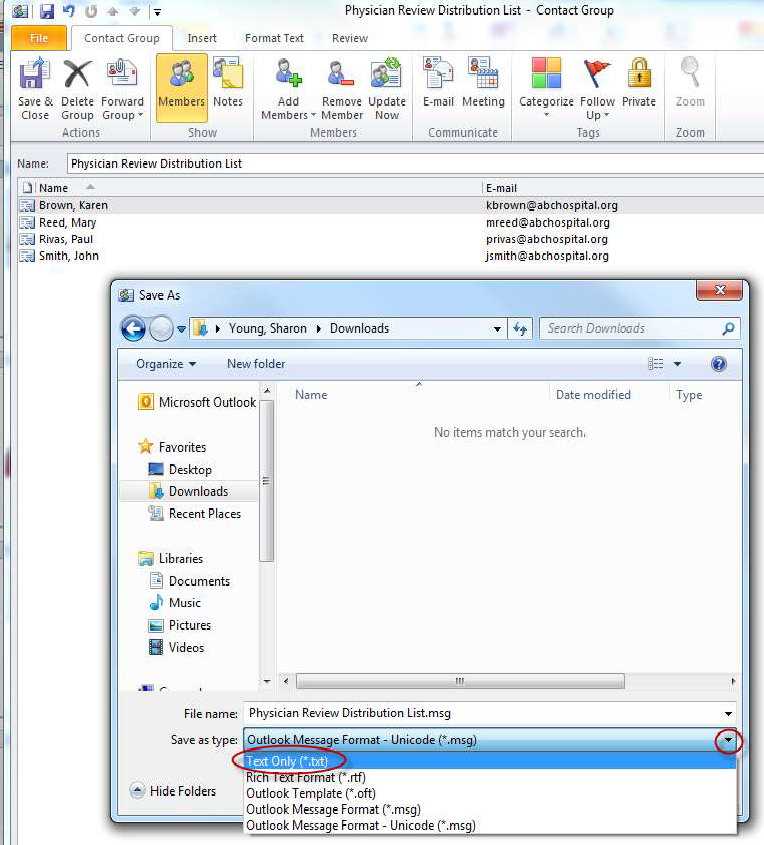Select Favorites in navigation pane
The height and width of the screenshot is (845, 764).
click(172, 447)
